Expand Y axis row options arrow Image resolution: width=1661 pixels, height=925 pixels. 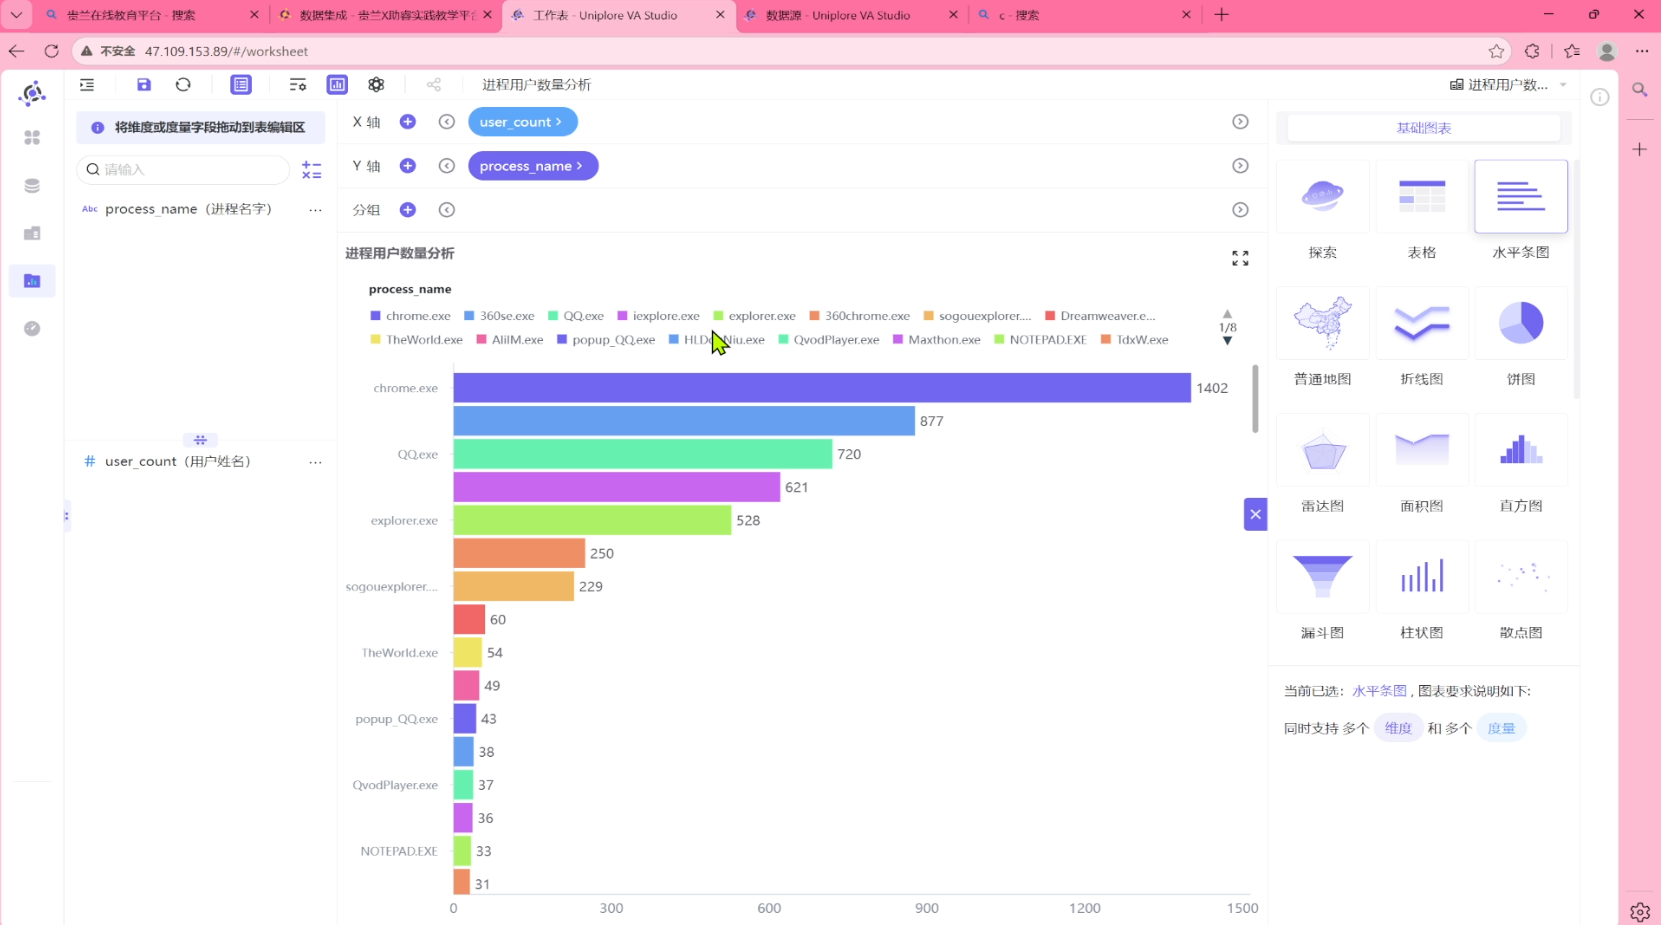tap(1240, 166)
